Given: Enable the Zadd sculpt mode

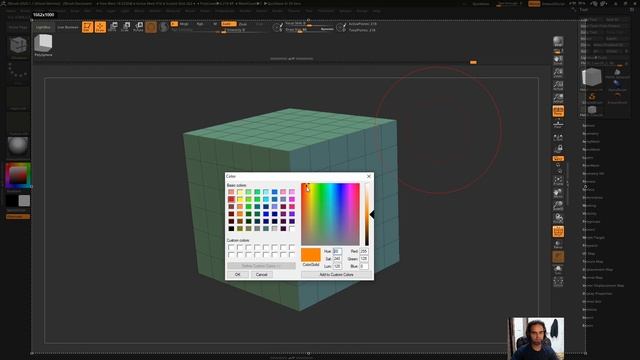Looking at the screenshot, I should [229, 24].
